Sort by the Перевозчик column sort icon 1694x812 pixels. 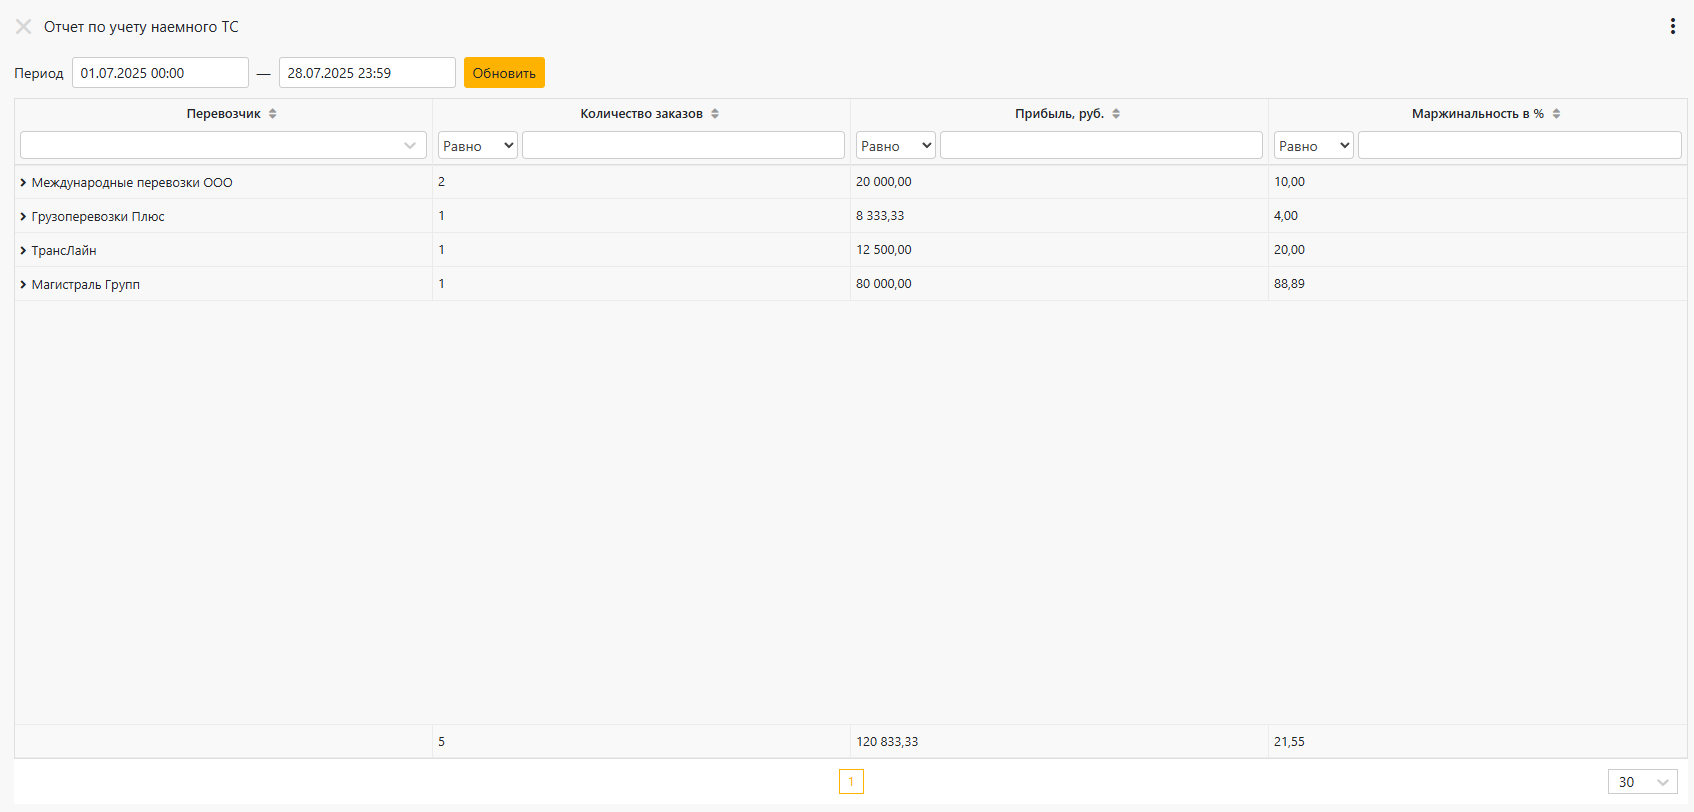point(272,114)
